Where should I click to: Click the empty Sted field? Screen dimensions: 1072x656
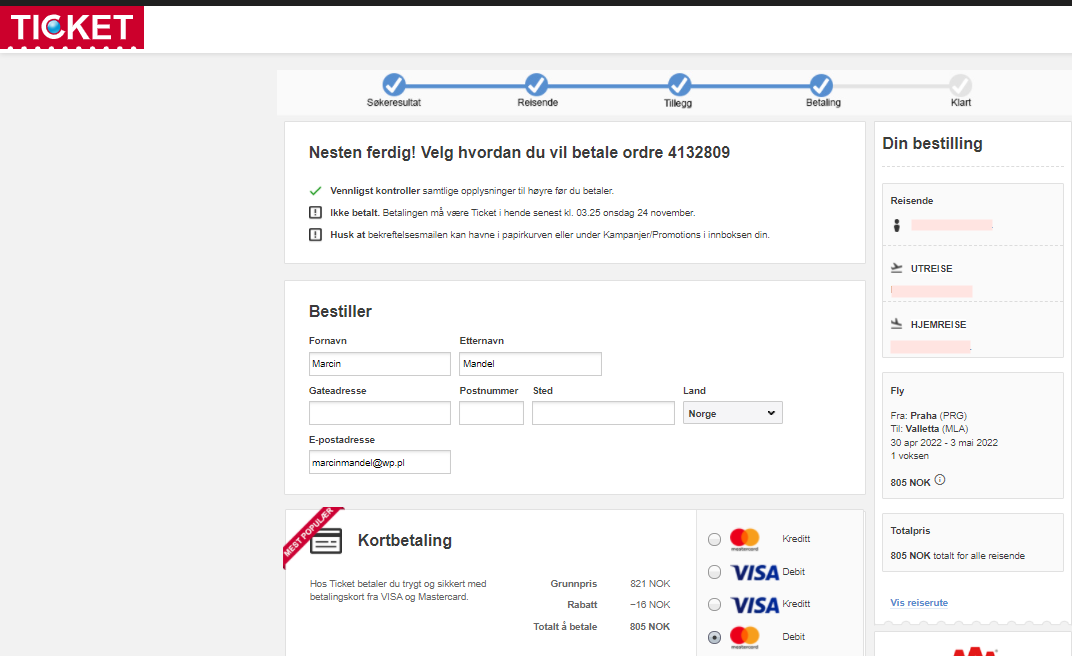tap(604, 413)
